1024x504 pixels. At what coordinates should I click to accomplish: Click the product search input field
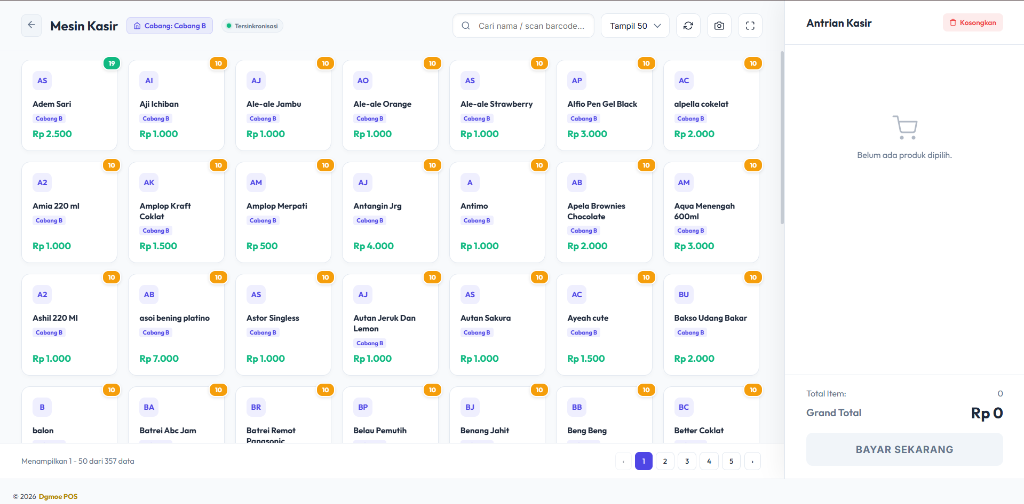pyautogui.click(x=524, y=26)
